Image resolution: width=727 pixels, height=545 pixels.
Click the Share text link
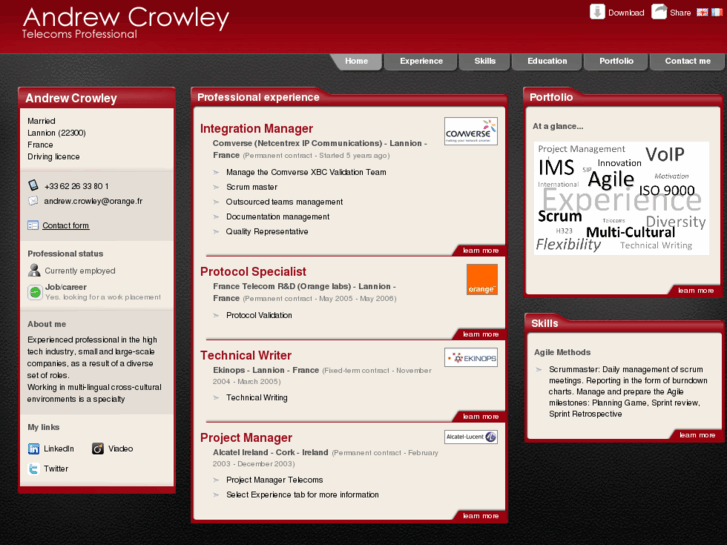coord(680,13)
